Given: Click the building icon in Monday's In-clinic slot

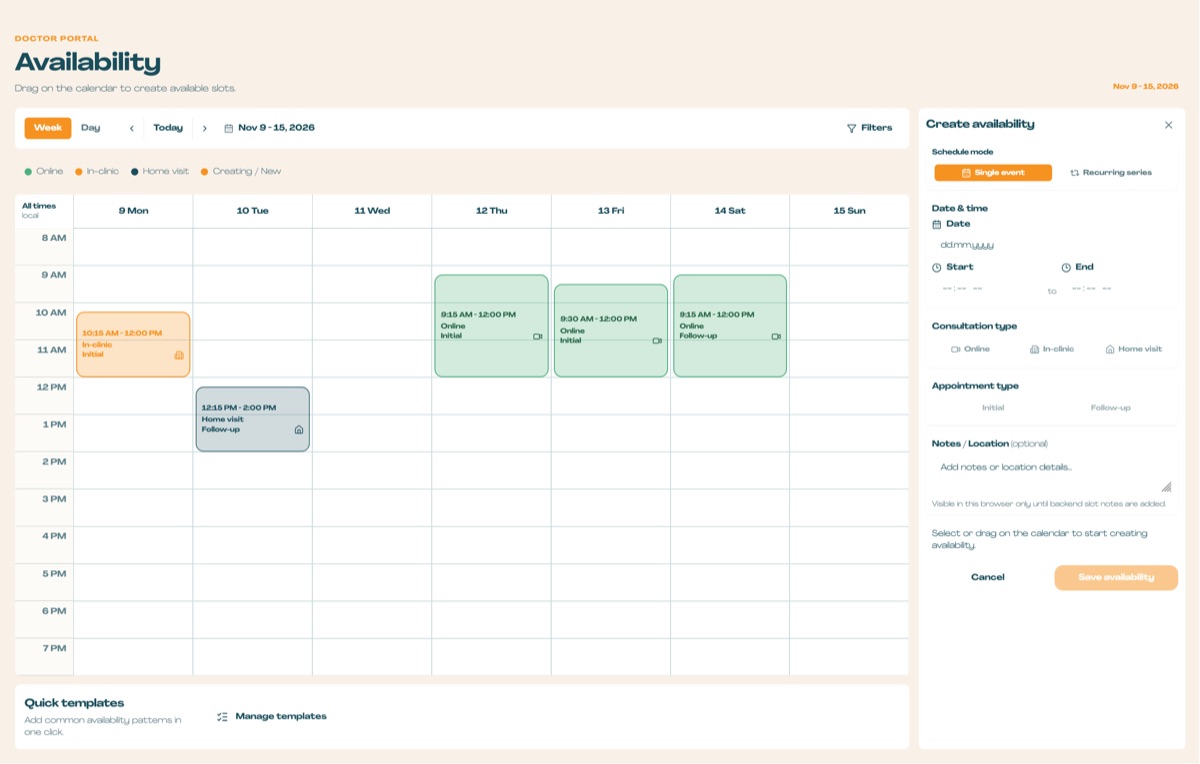Looking at the screenshot, I should click(179, 354).
